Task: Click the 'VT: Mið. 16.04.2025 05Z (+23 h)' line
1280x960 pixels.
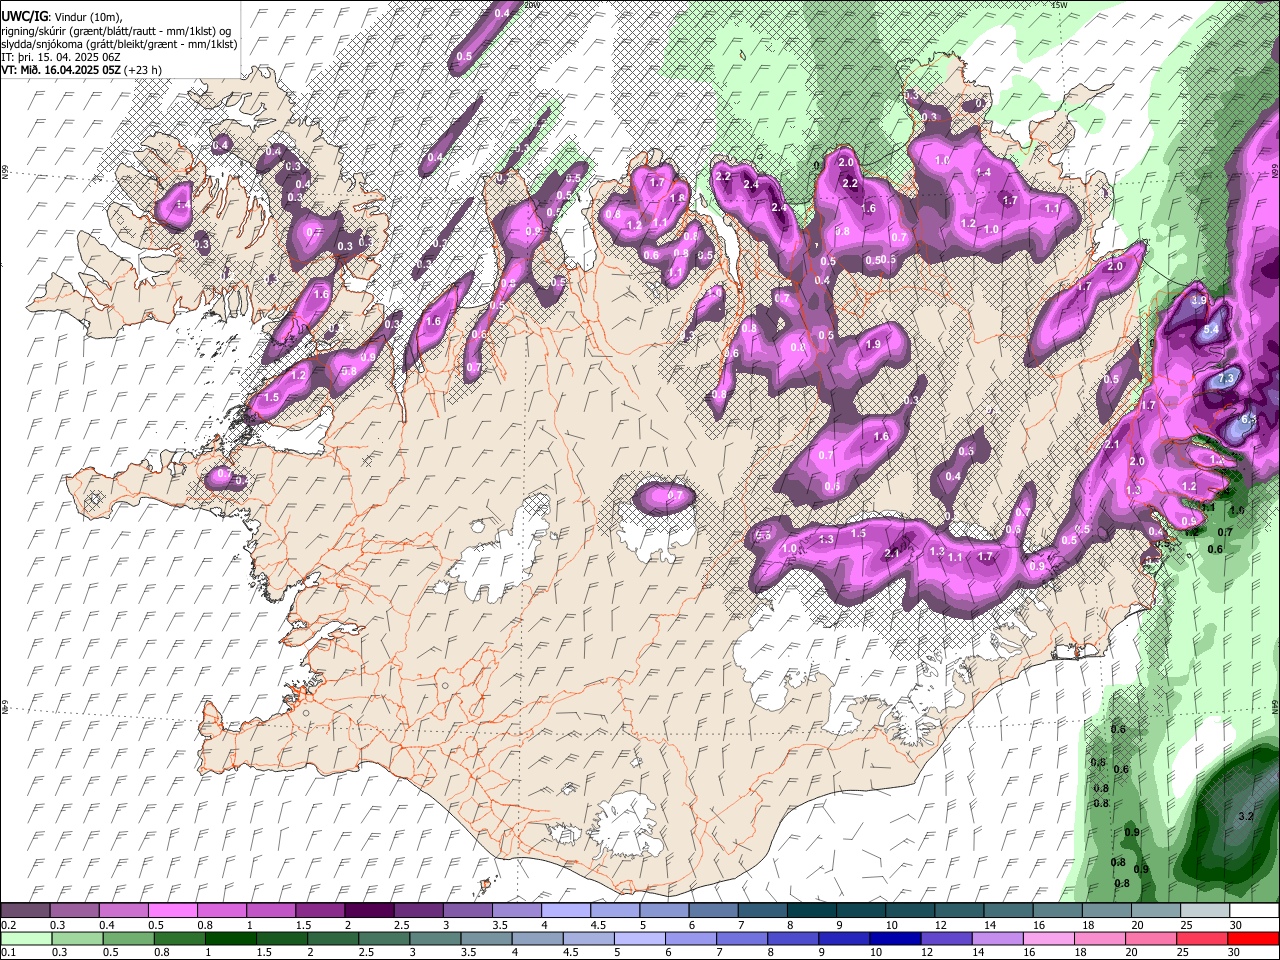Action: click(x=82, y=70)
